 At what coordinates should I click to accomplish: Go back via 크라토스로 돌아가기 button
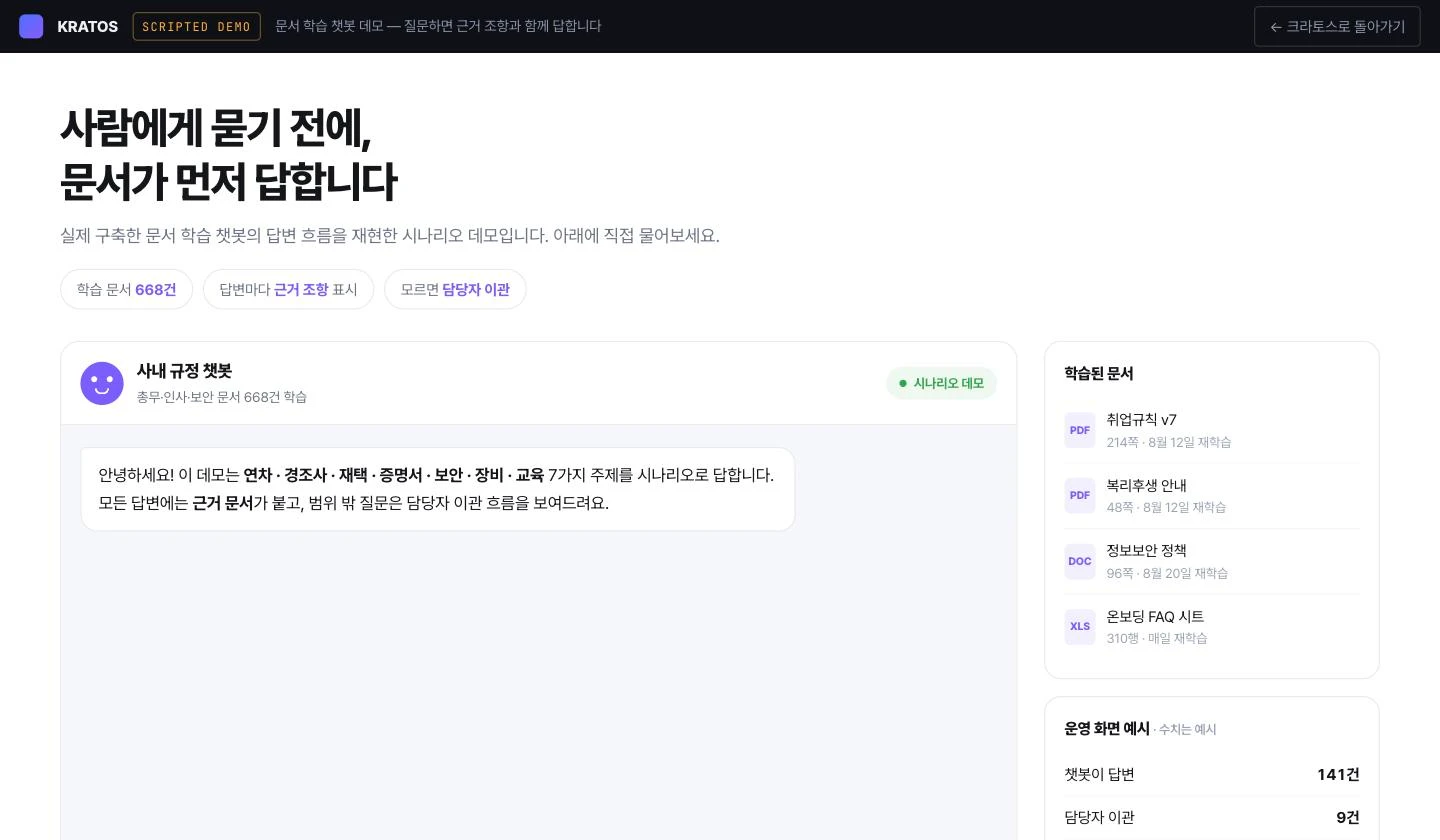click(1337, 26)
